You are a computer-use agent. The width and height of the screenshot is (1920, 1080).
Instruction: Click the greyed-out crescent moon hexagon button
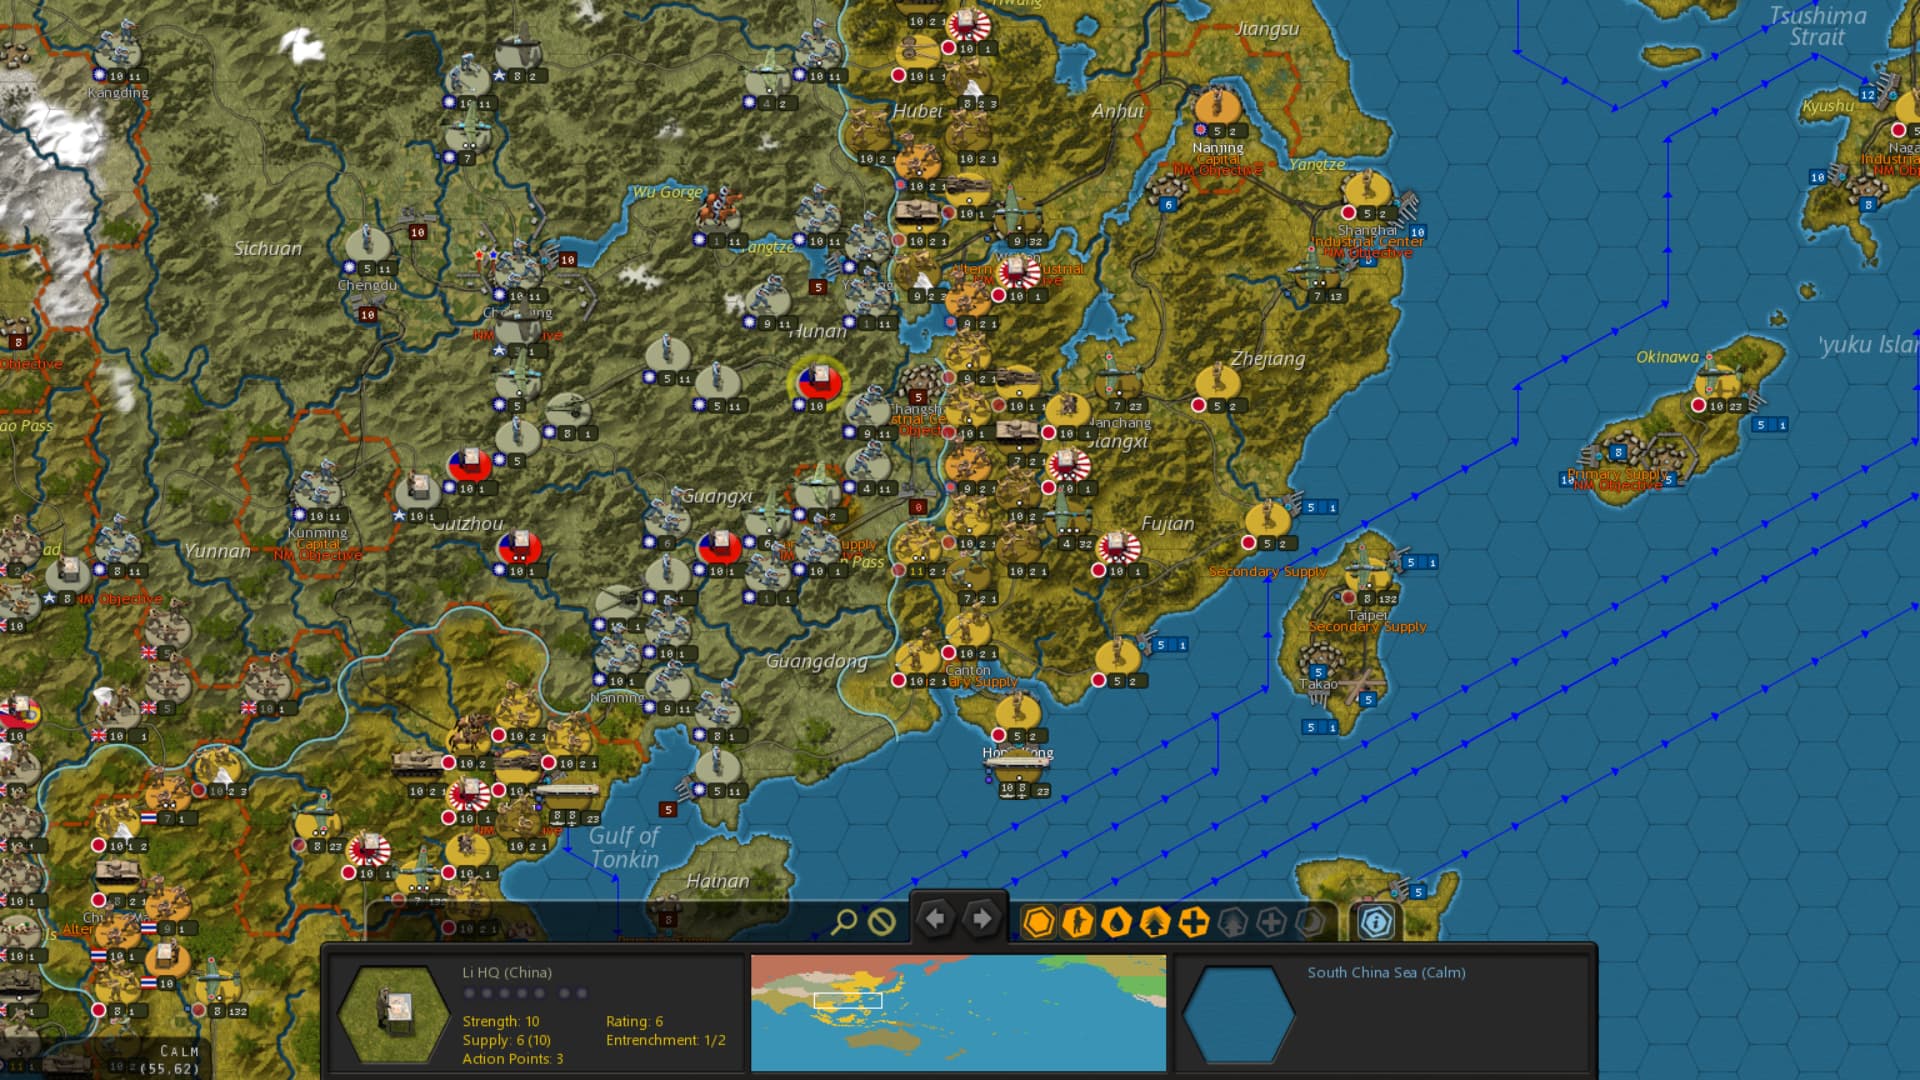[x=1309, y=922]
